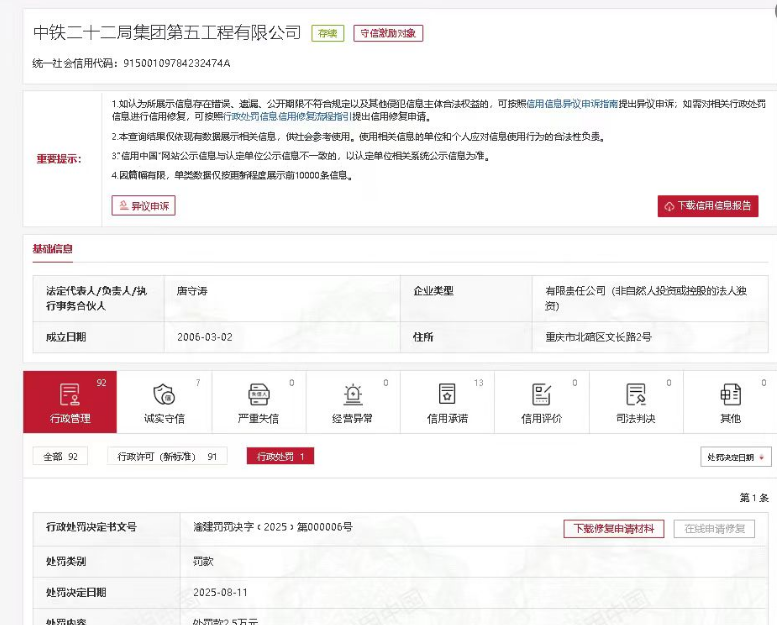Screen dimensions: 777x625
Task: Click the penalty date 2025-08-11
Action: pyautogui.click(x=220, y=592)
